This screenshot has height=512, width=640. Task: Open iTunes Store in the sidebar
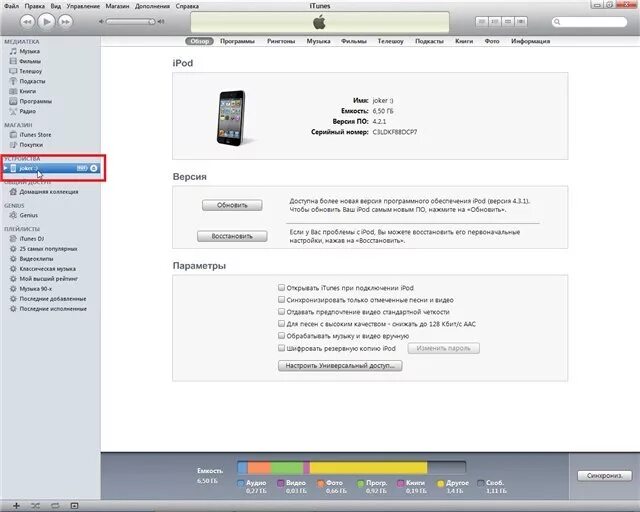pos(35,134)
